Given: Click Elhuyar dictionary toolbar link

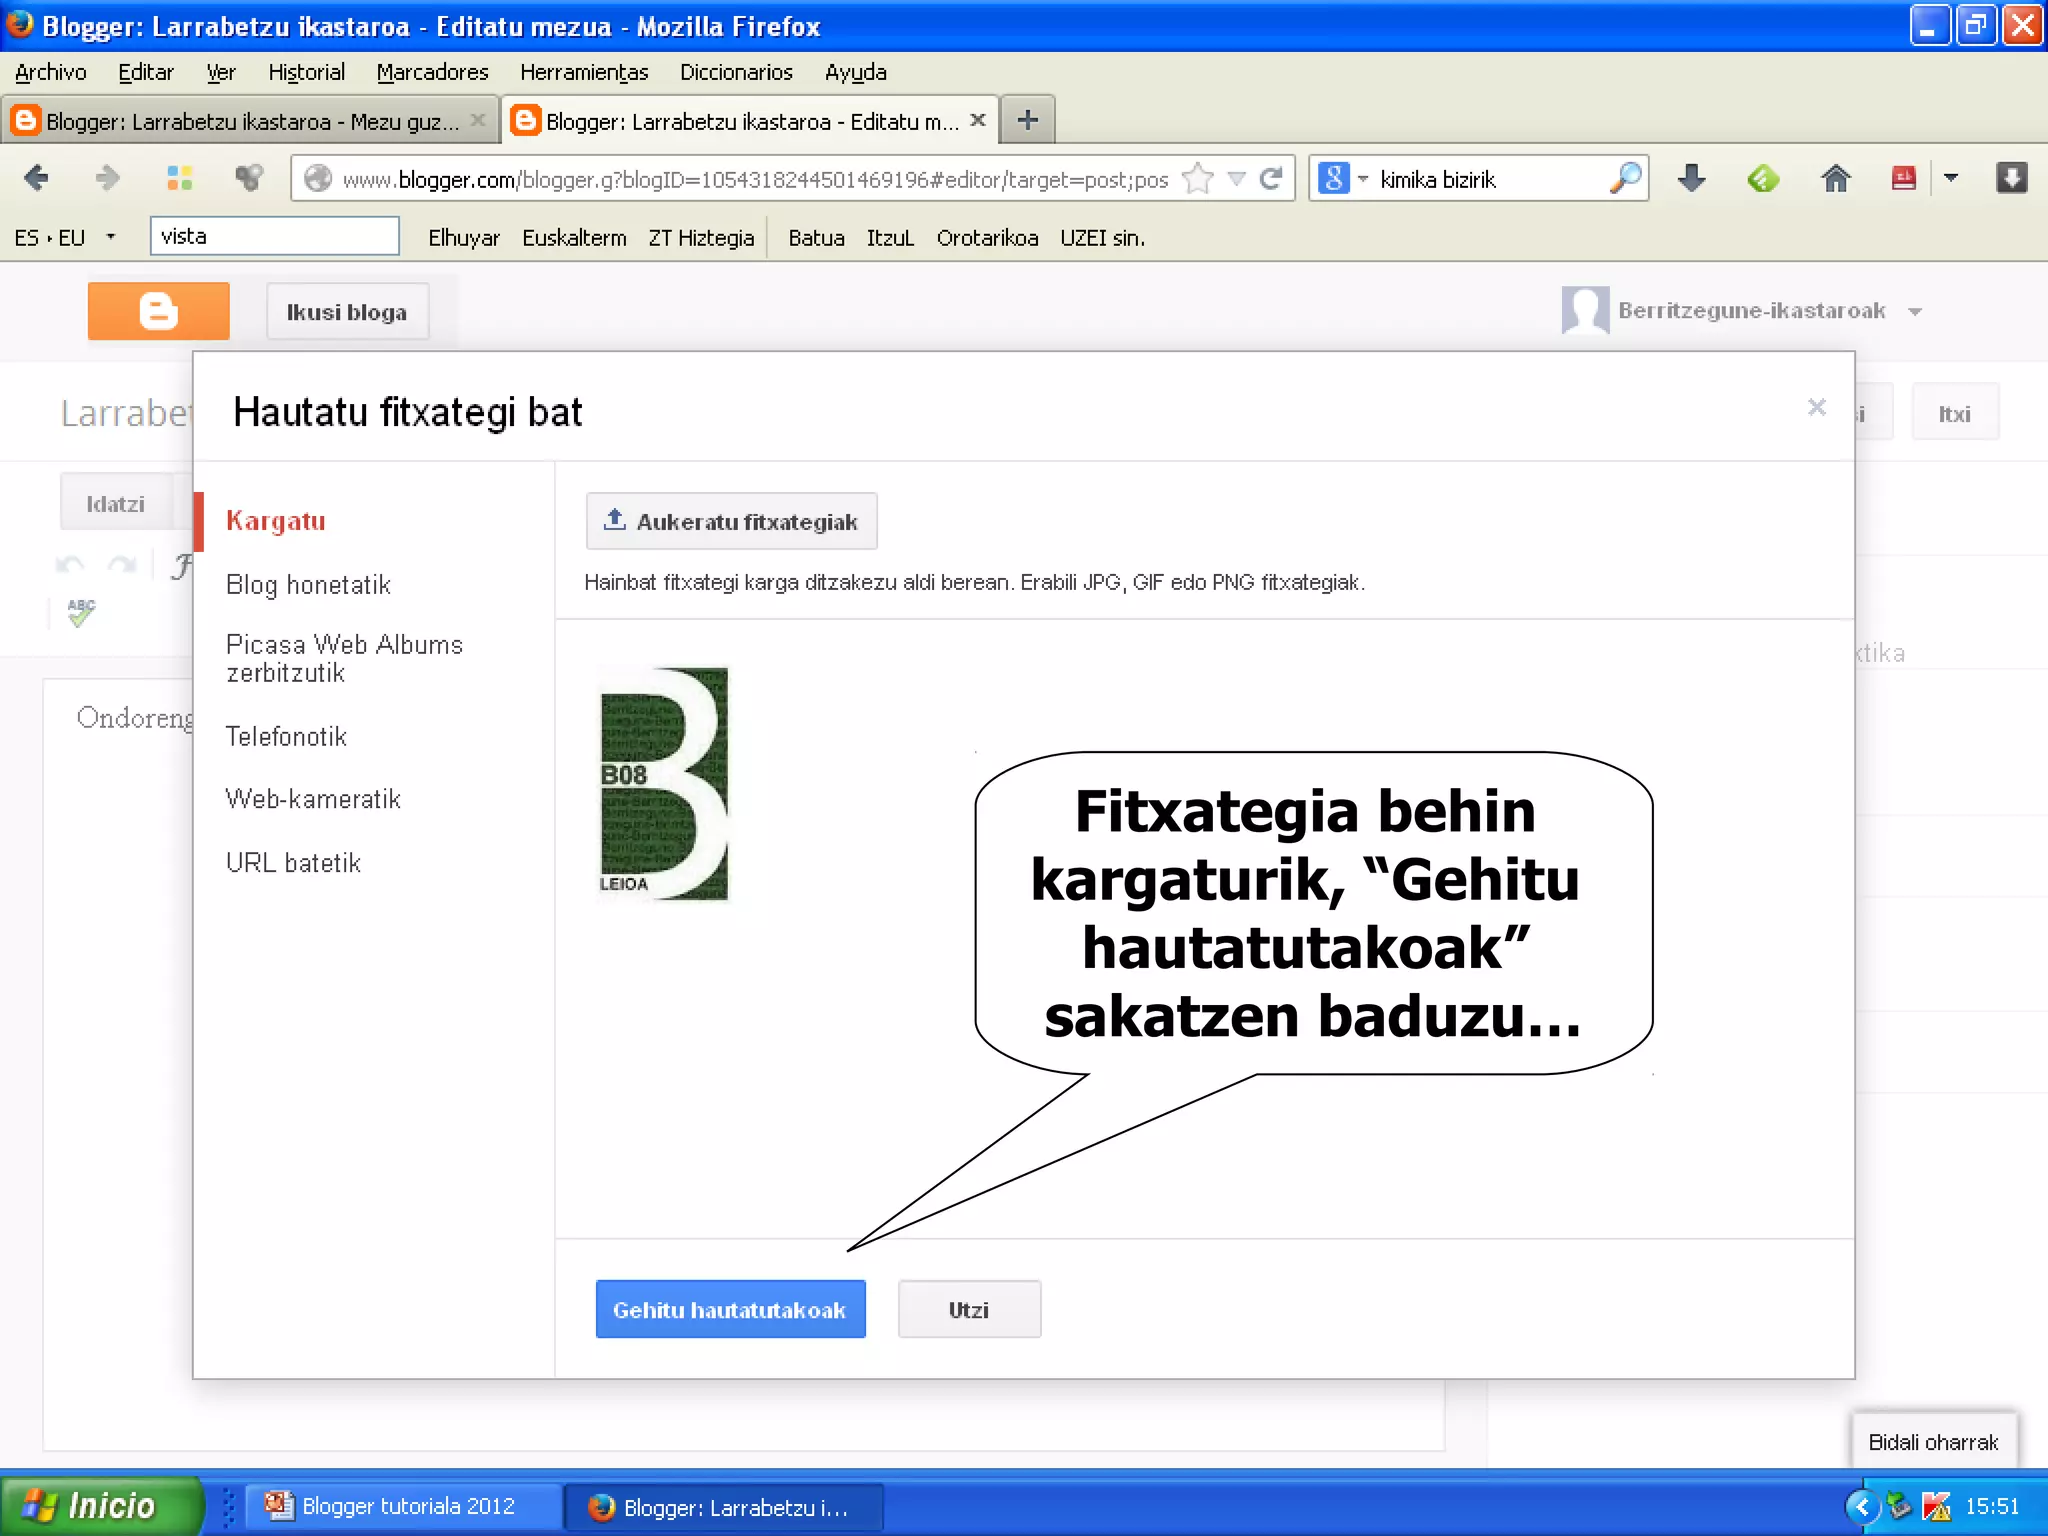Looking at the screenshot, I should point(464,238).
